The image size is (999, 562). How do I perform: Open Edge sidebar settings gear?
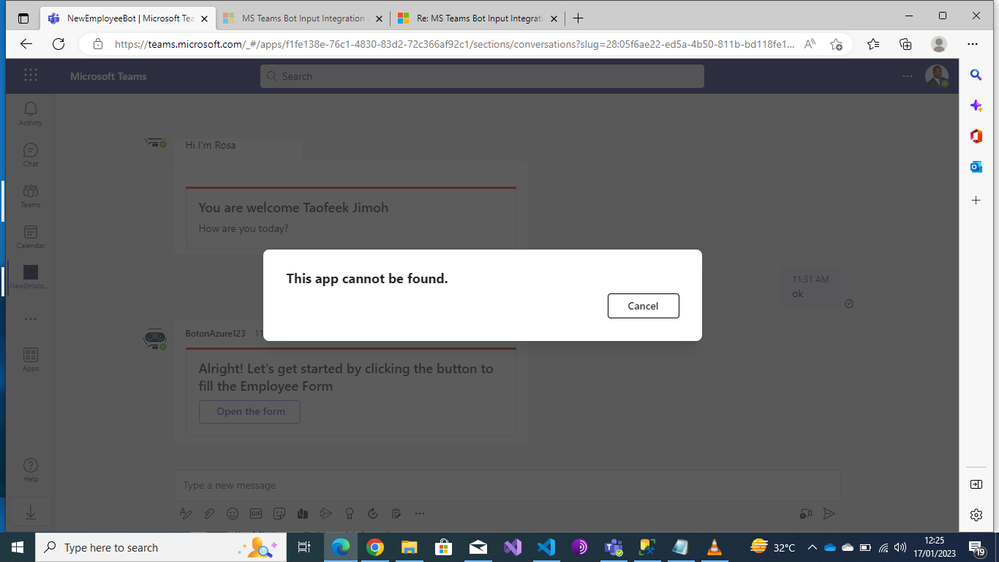pyautogui.click(x=976, y=515)
